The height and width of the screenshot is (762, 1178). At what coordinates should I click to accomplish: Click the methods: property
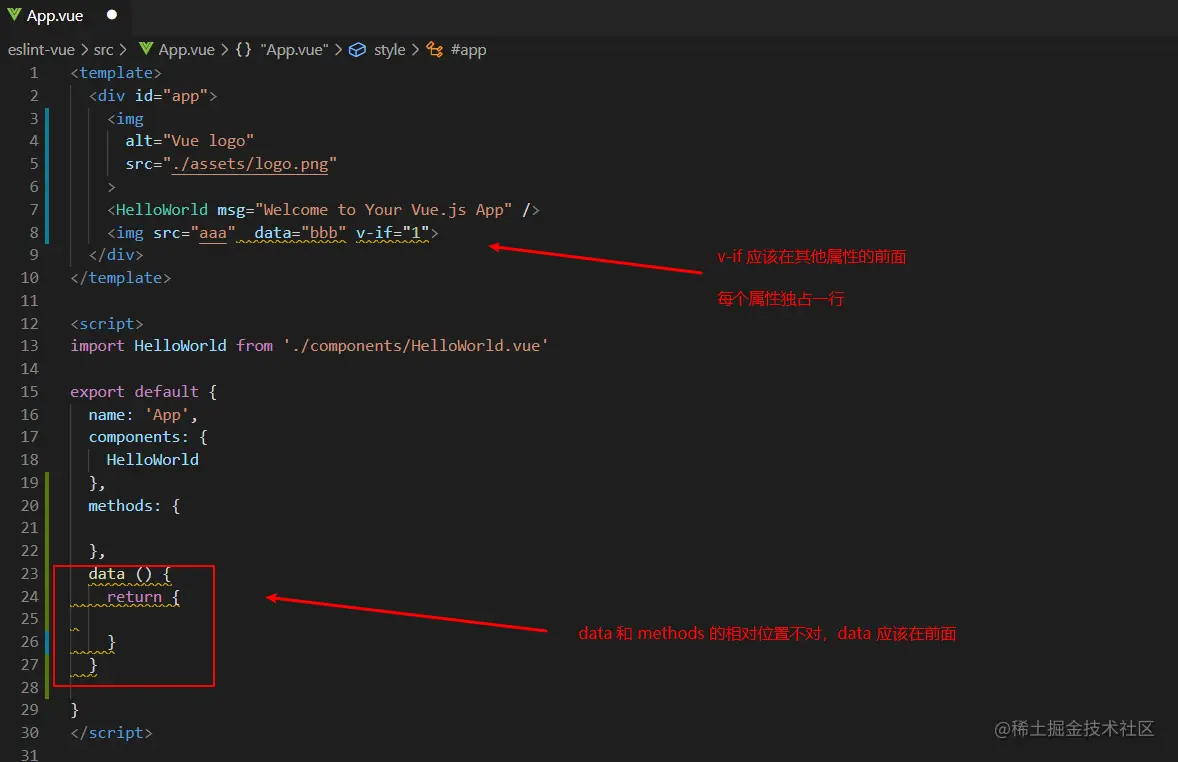125,506
